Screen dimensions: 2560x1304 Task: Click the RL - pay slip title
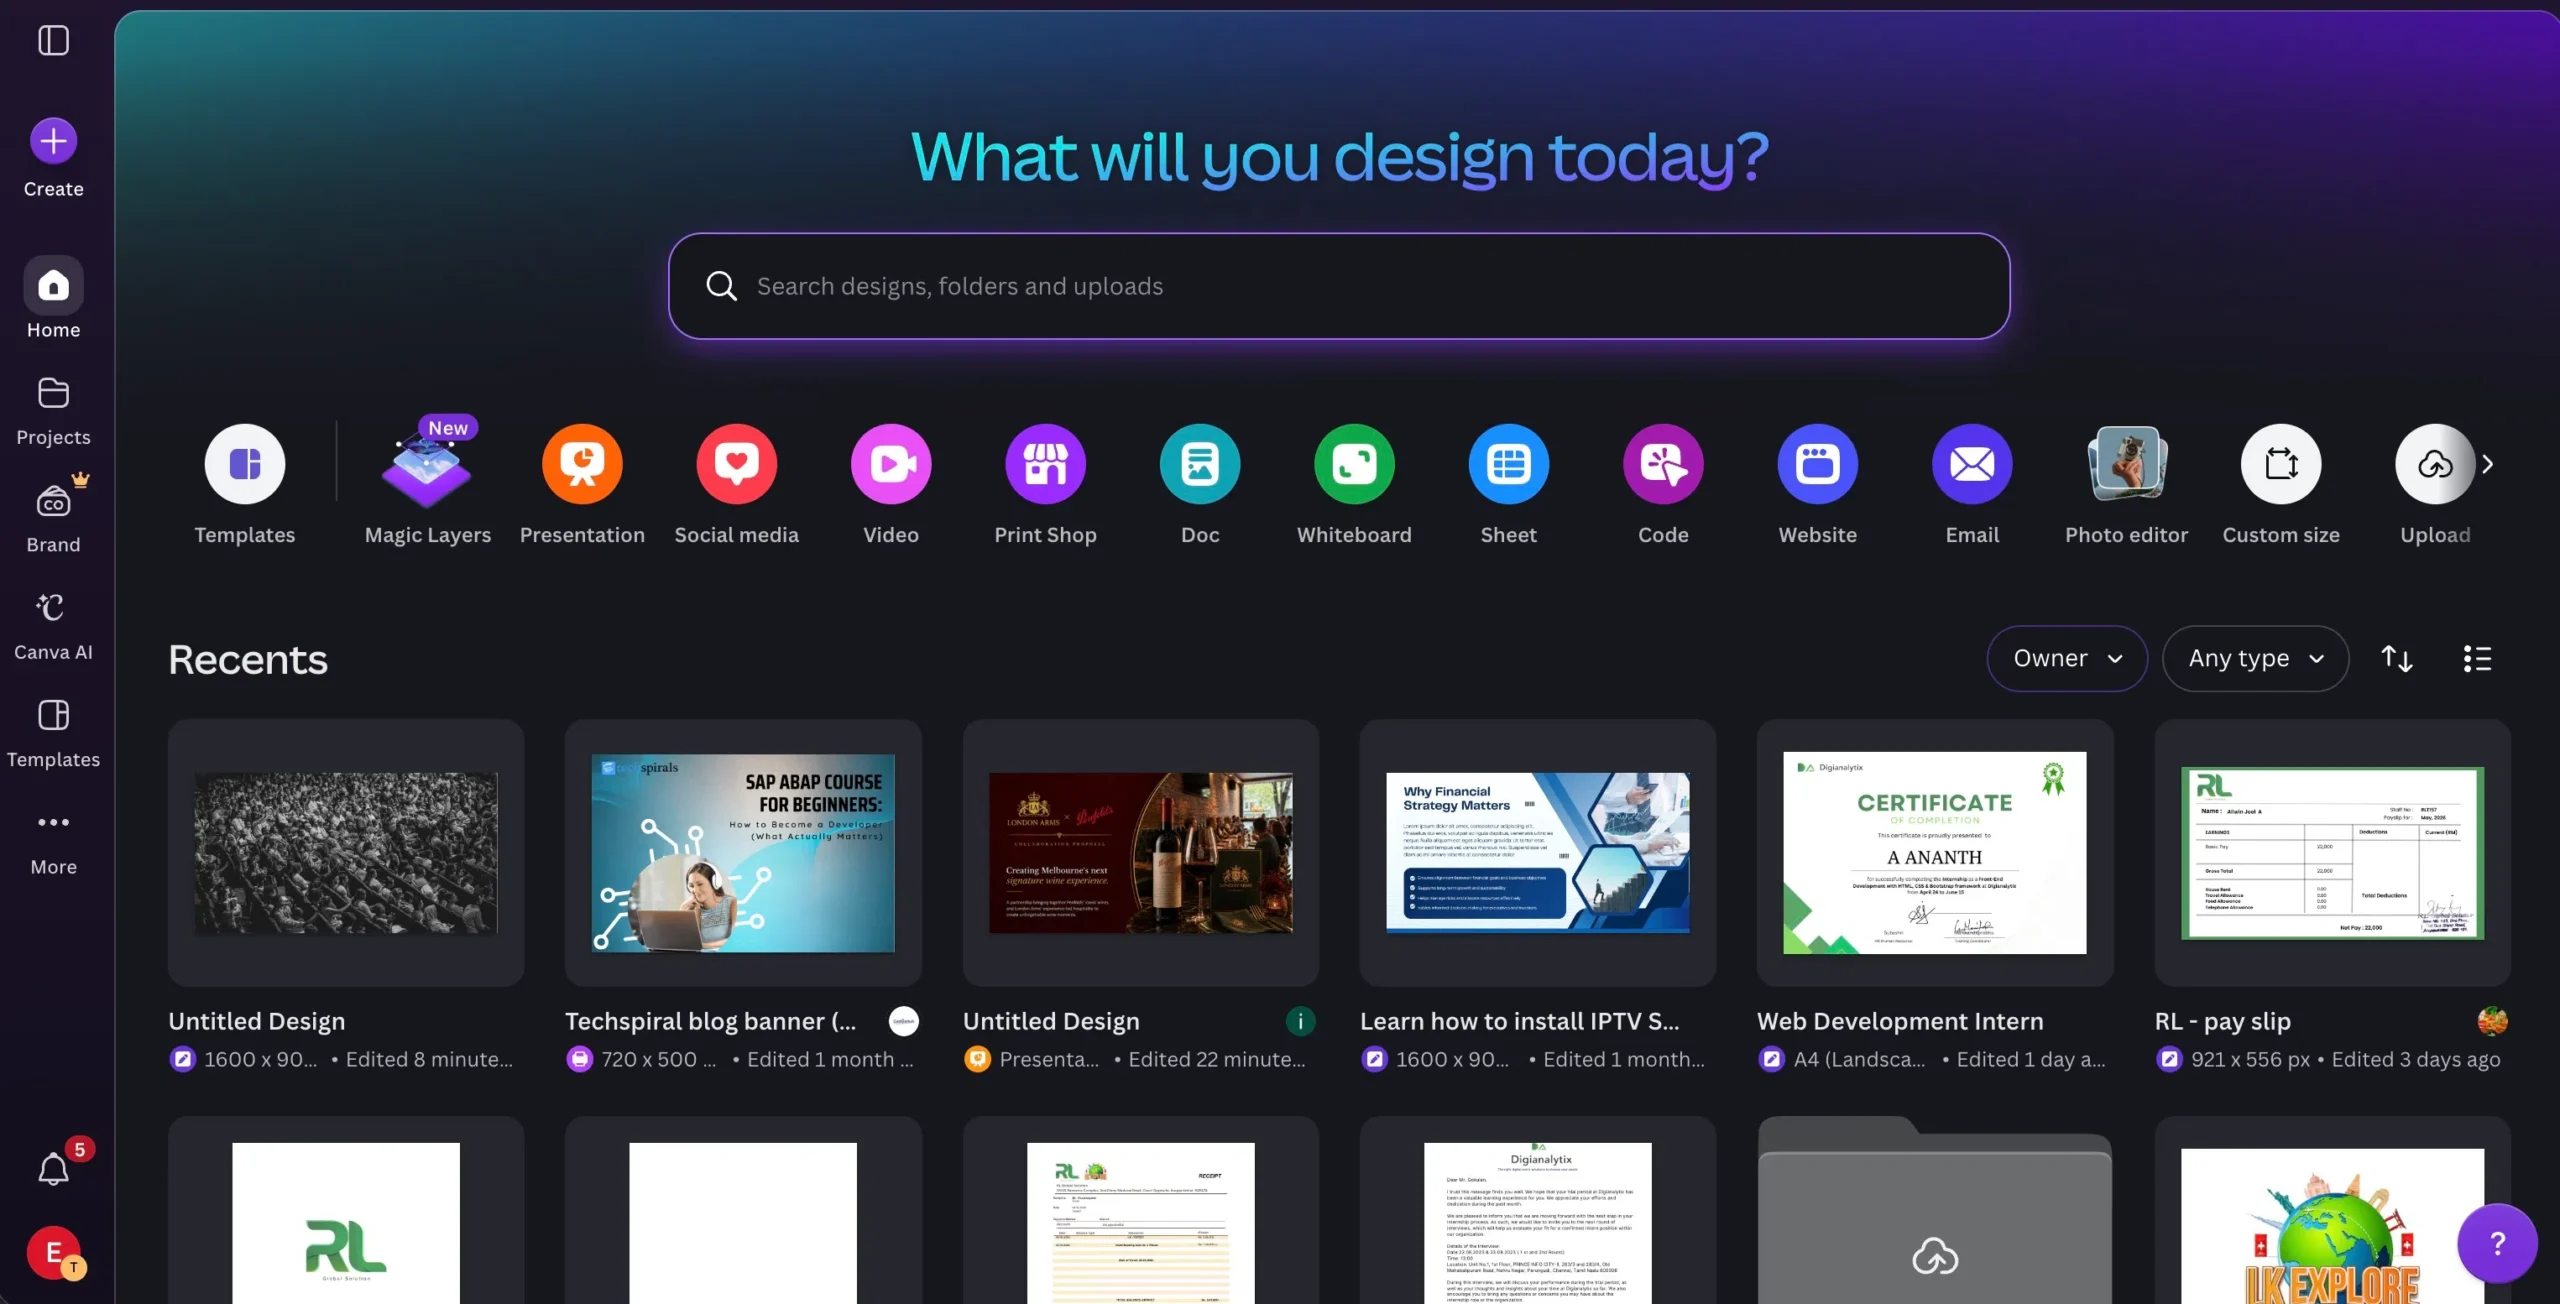tap(2222, 1021)
